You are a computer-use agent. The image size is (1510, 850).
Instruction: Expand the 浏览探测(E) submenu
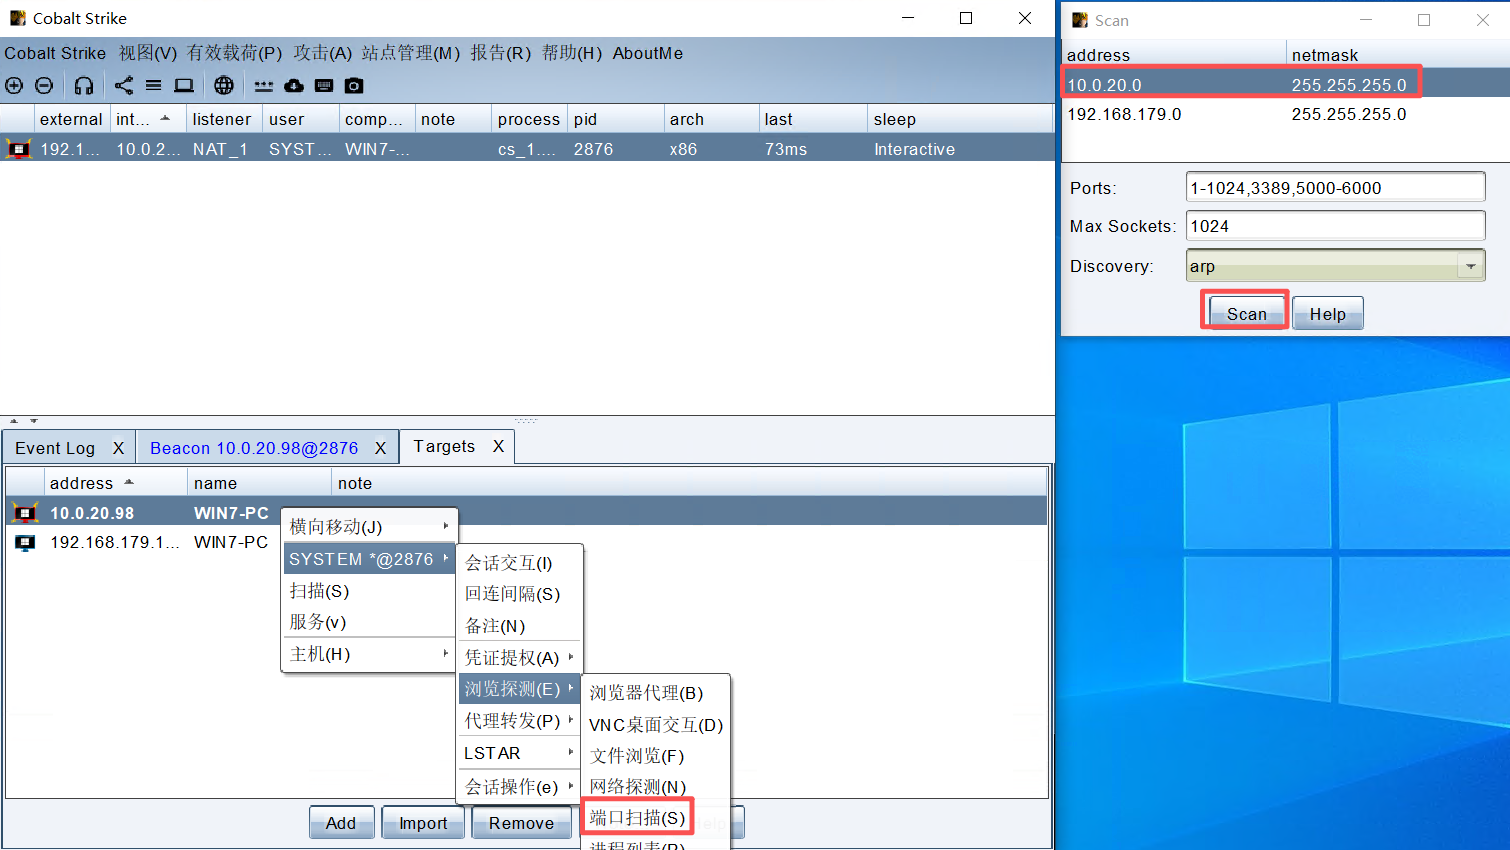(x=519, y=689)
